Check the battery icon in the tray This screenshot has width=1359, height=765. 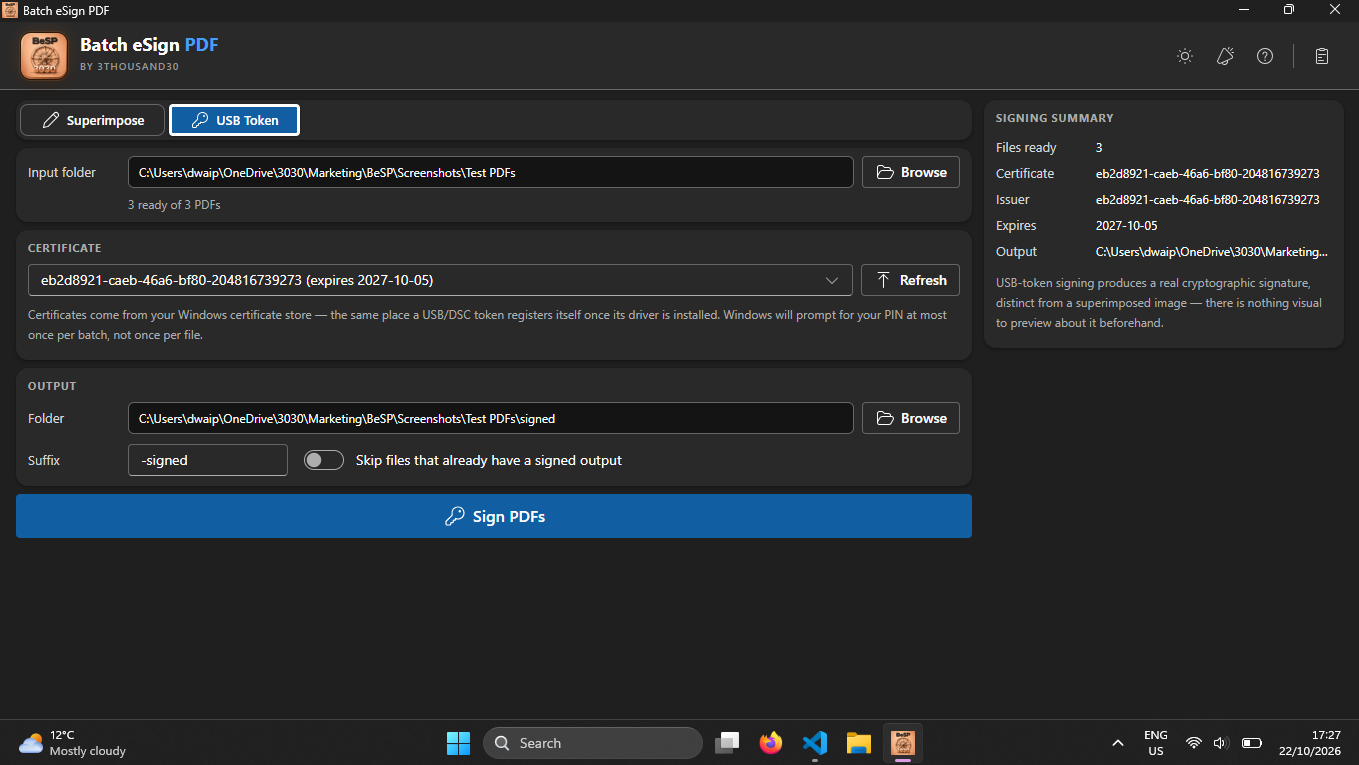[x=1251, y=743]
